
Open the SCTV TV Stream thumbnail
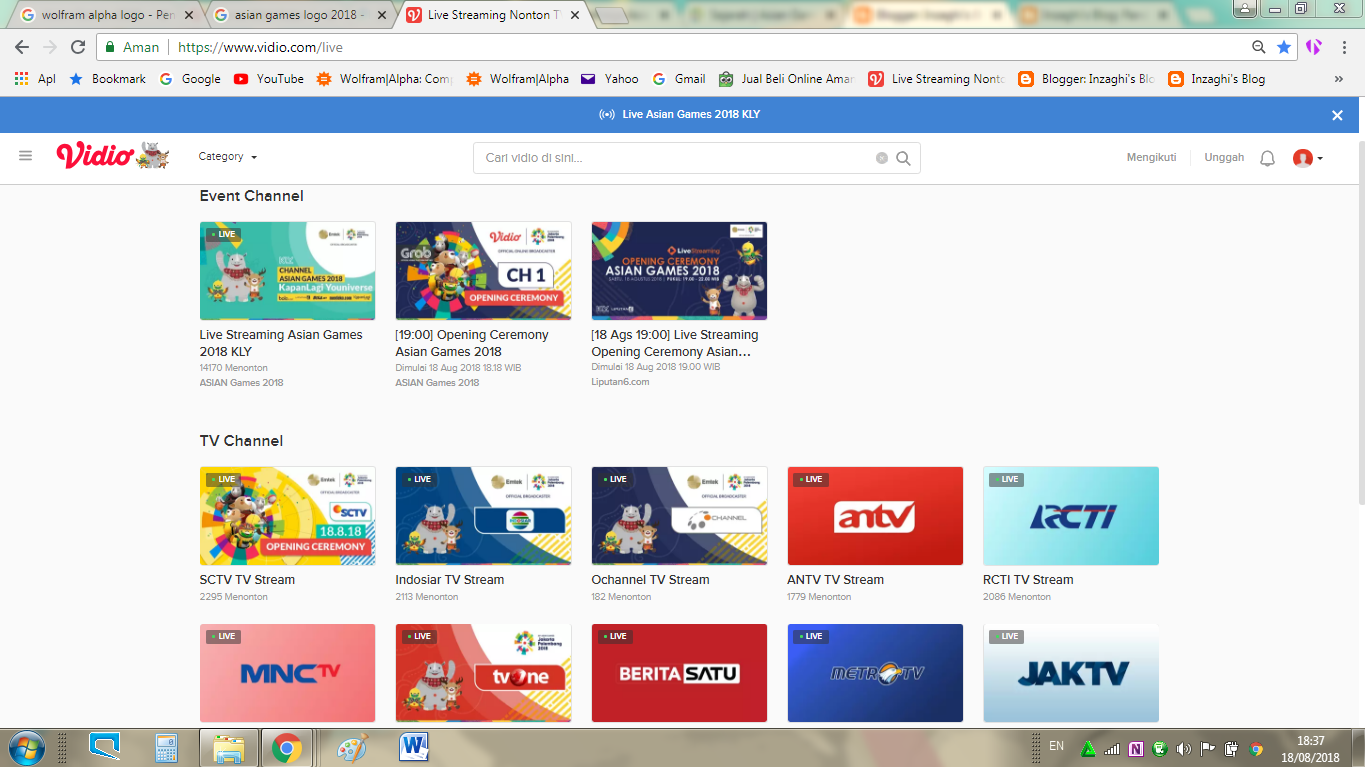tap(288, 516)
